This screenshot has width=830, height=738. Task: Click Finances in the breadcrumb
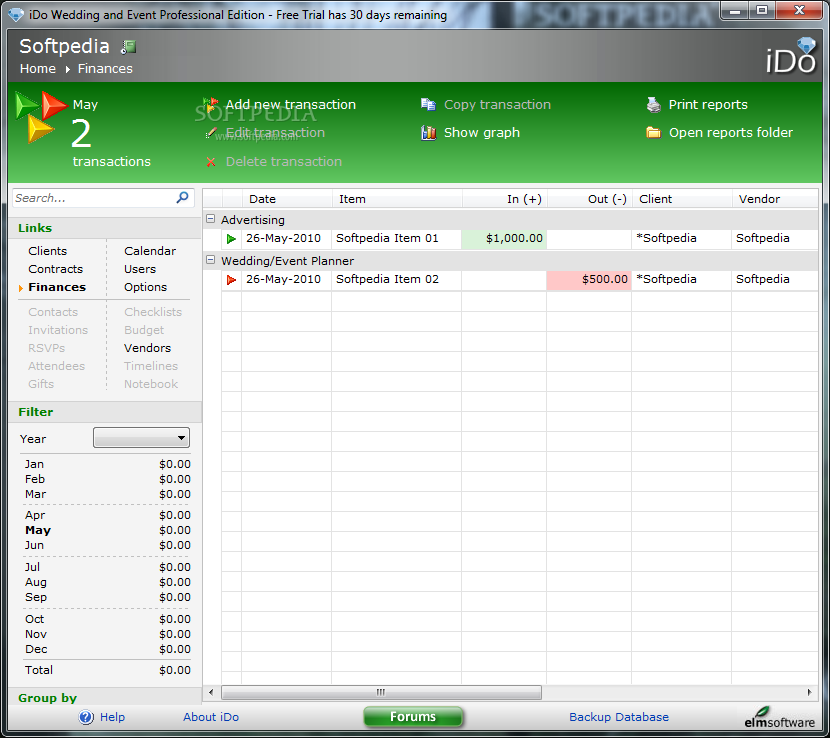(x=105, y=69)
